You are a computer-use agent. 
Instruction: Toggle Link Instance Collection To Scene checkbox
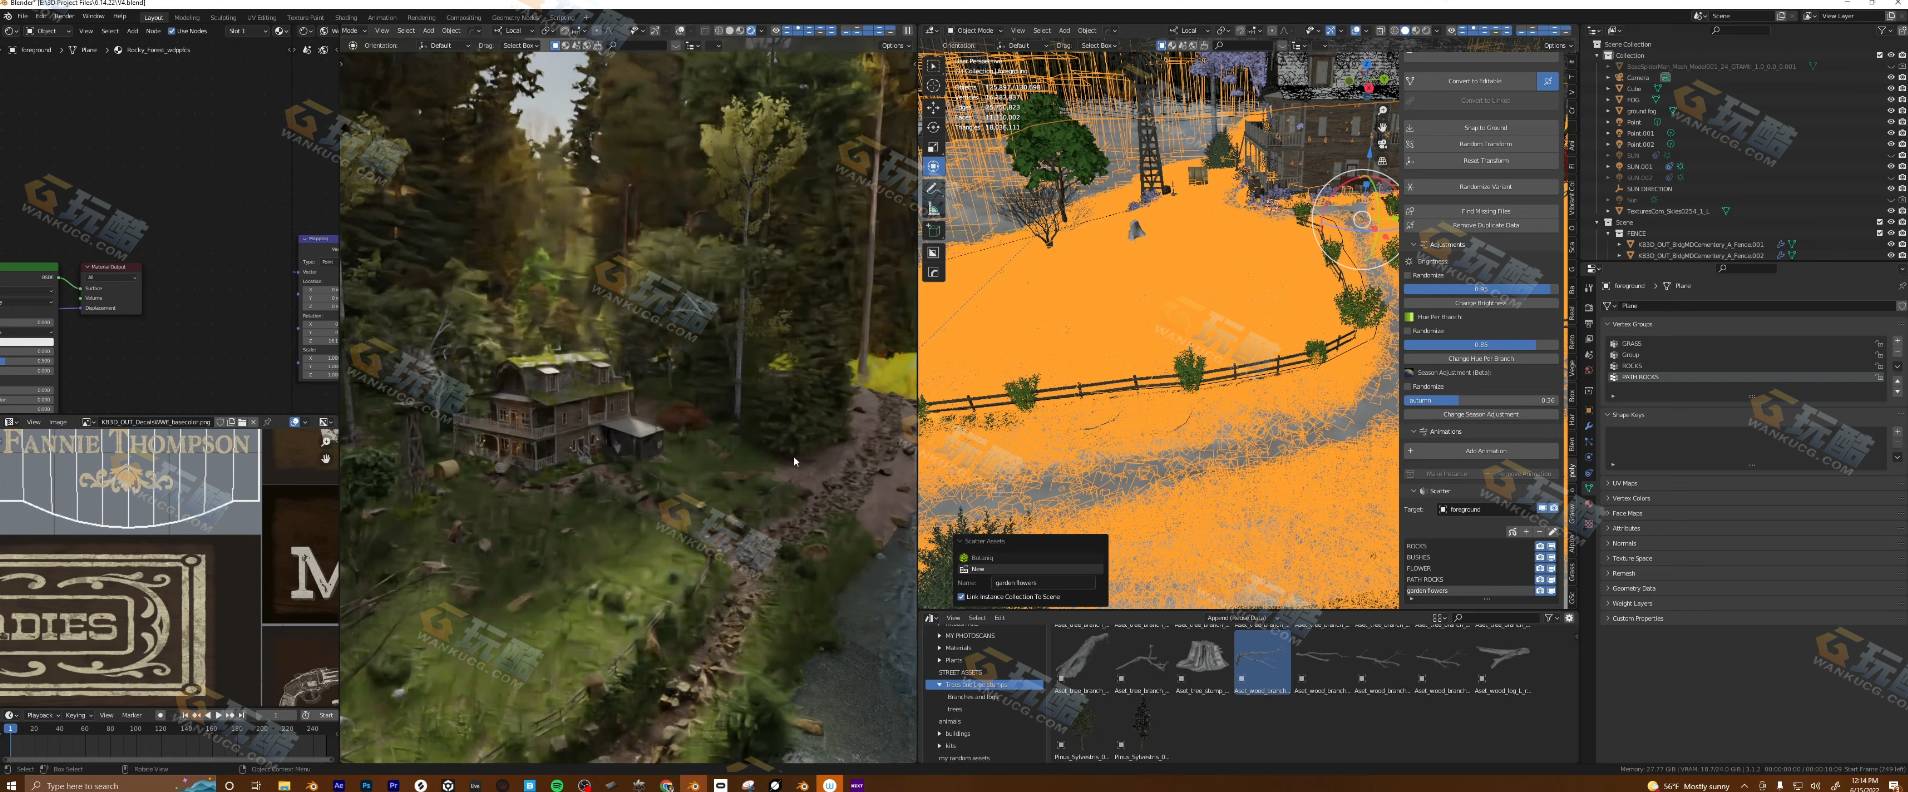[961, 597]
